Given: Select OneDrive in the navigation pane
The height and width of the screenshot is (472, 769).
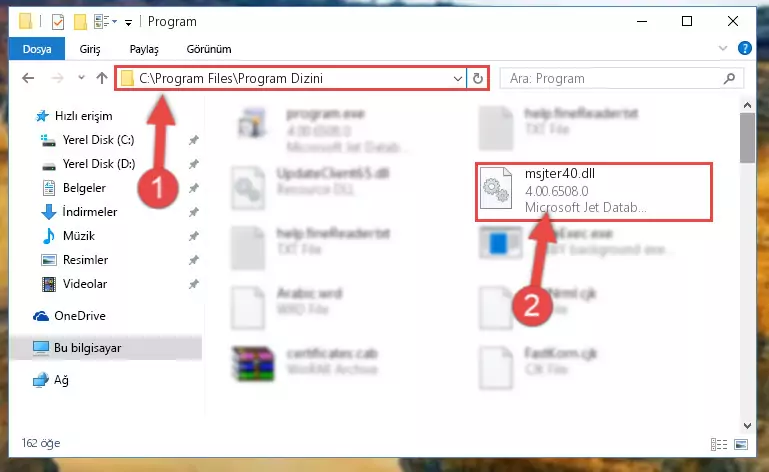Looking at the screenshot, I should pyautogui.click(x=79, y=316).
